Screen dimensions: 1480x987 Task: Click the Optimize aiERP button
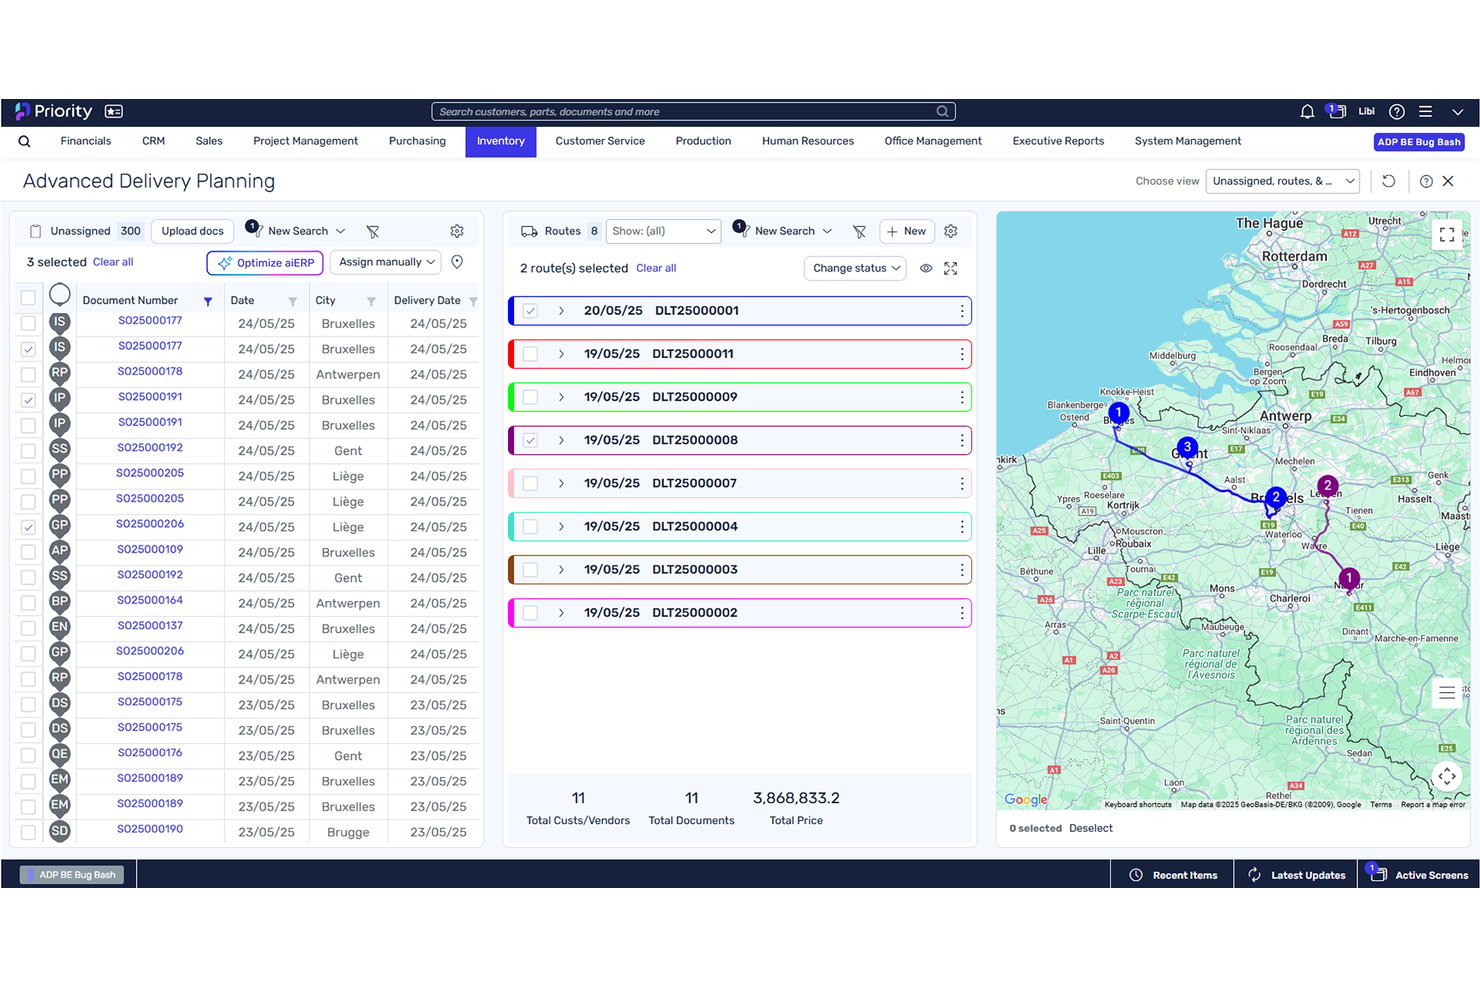[x=265, y=263]
